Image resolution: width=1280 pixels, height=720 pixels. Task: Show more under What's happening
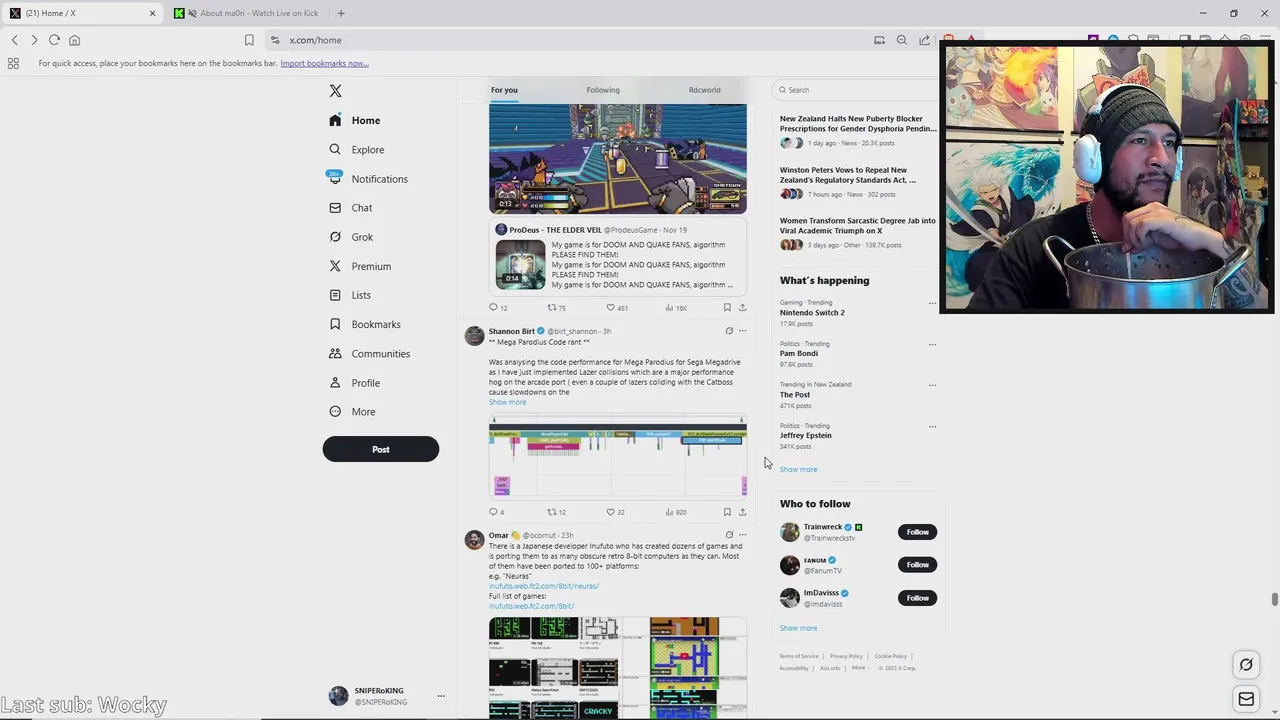pyautogui.click(x=798, y=469)
